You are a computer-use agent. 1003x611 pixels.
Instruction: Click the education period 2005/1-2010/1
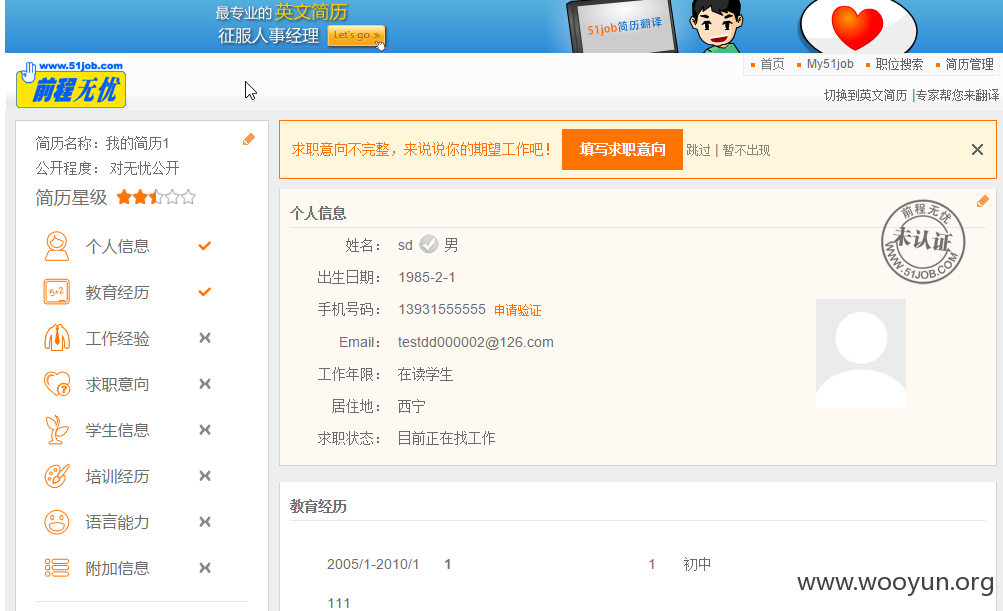point(373,564)
